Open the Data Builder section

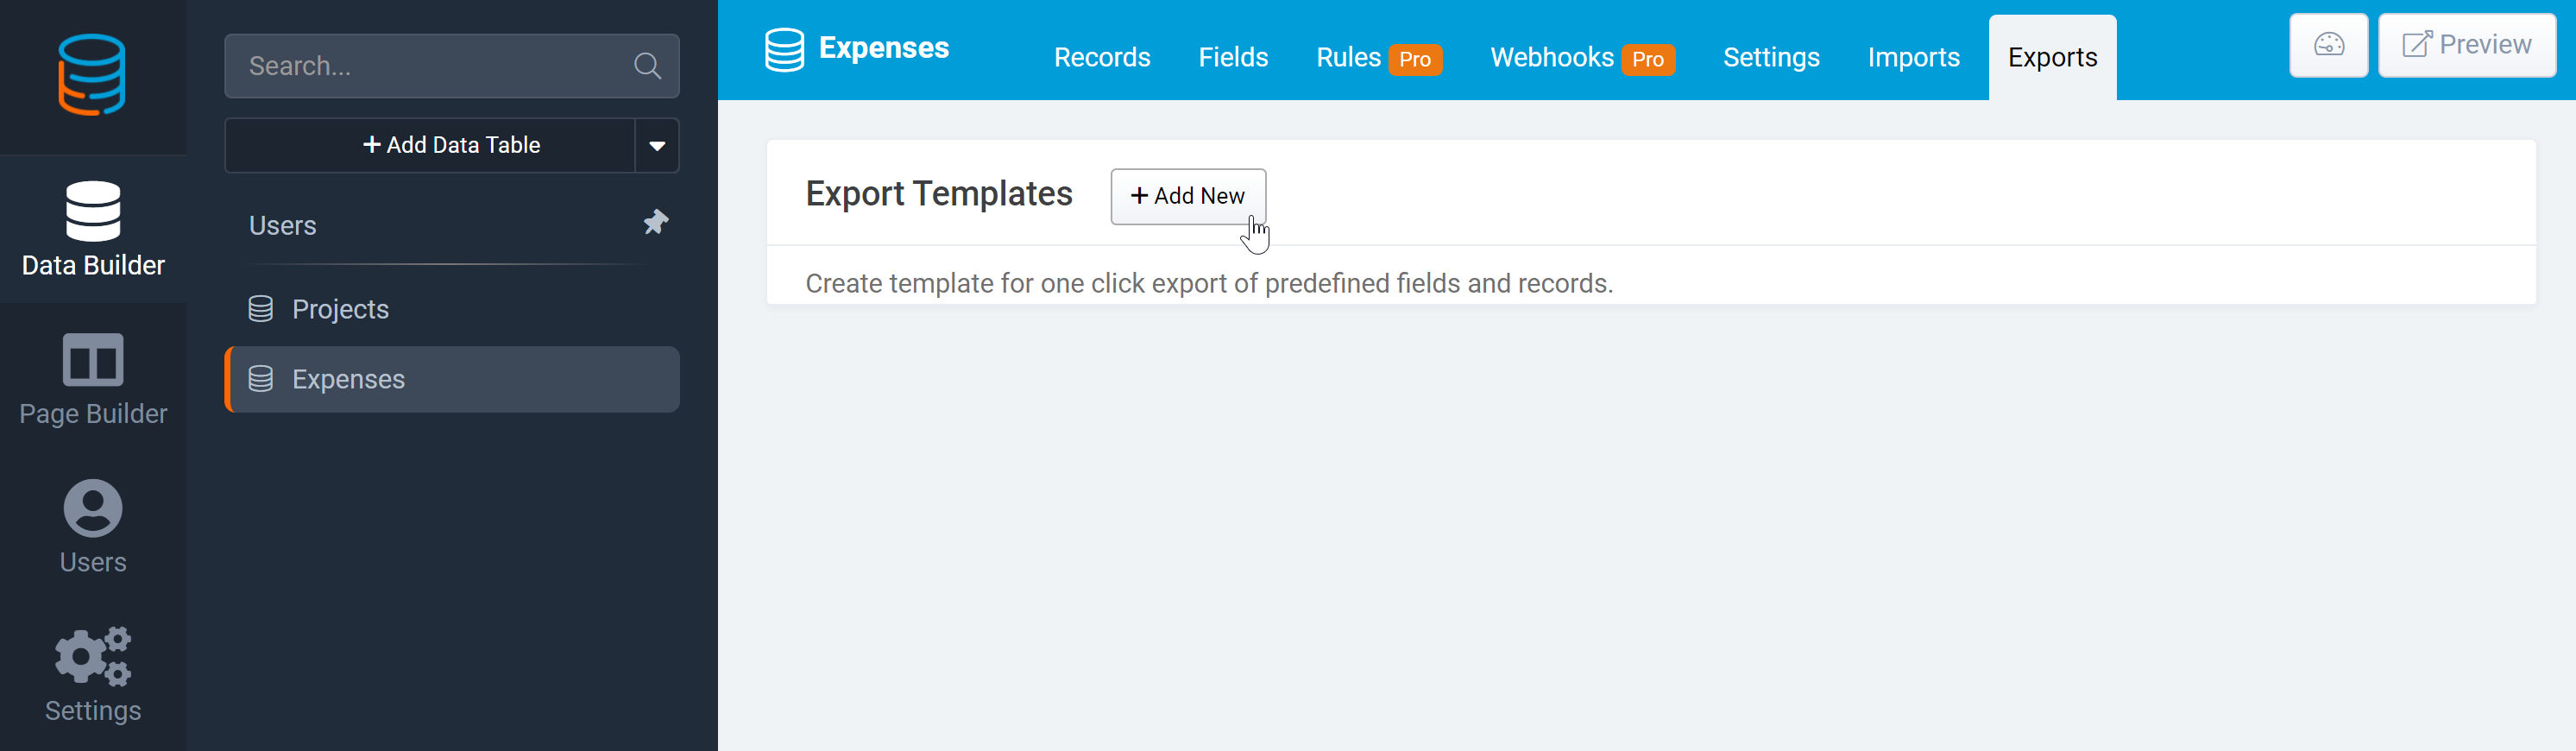point(93,229)
